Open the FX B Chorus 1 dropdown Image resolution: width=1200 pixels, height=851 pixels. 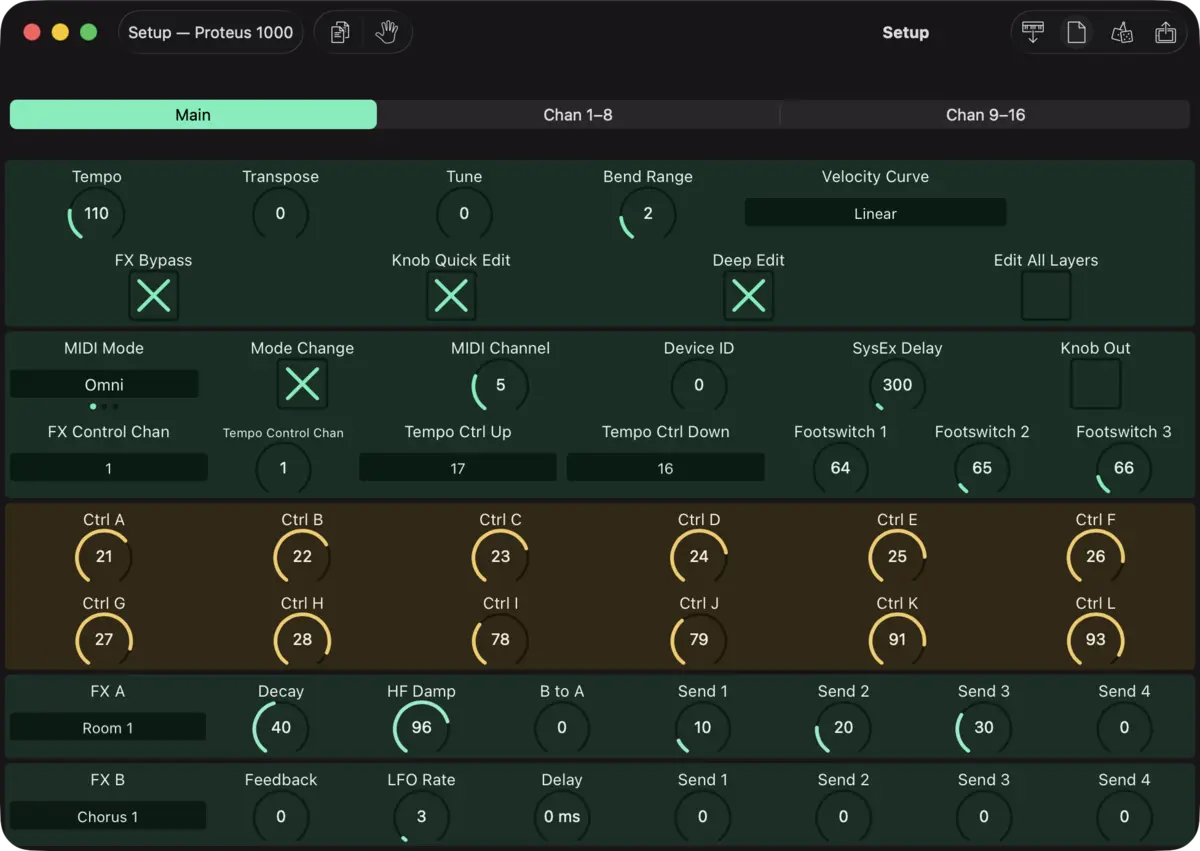108,816
